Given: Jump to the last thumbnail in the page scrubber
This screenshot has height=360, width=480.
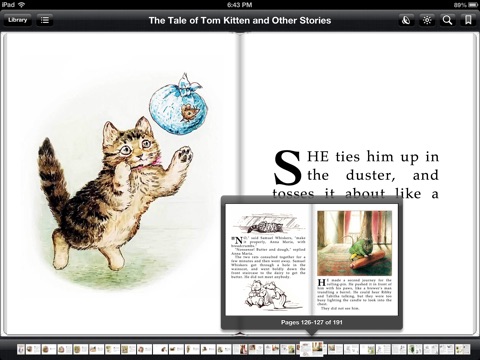Looking at the screenshot, I should 462,349.
